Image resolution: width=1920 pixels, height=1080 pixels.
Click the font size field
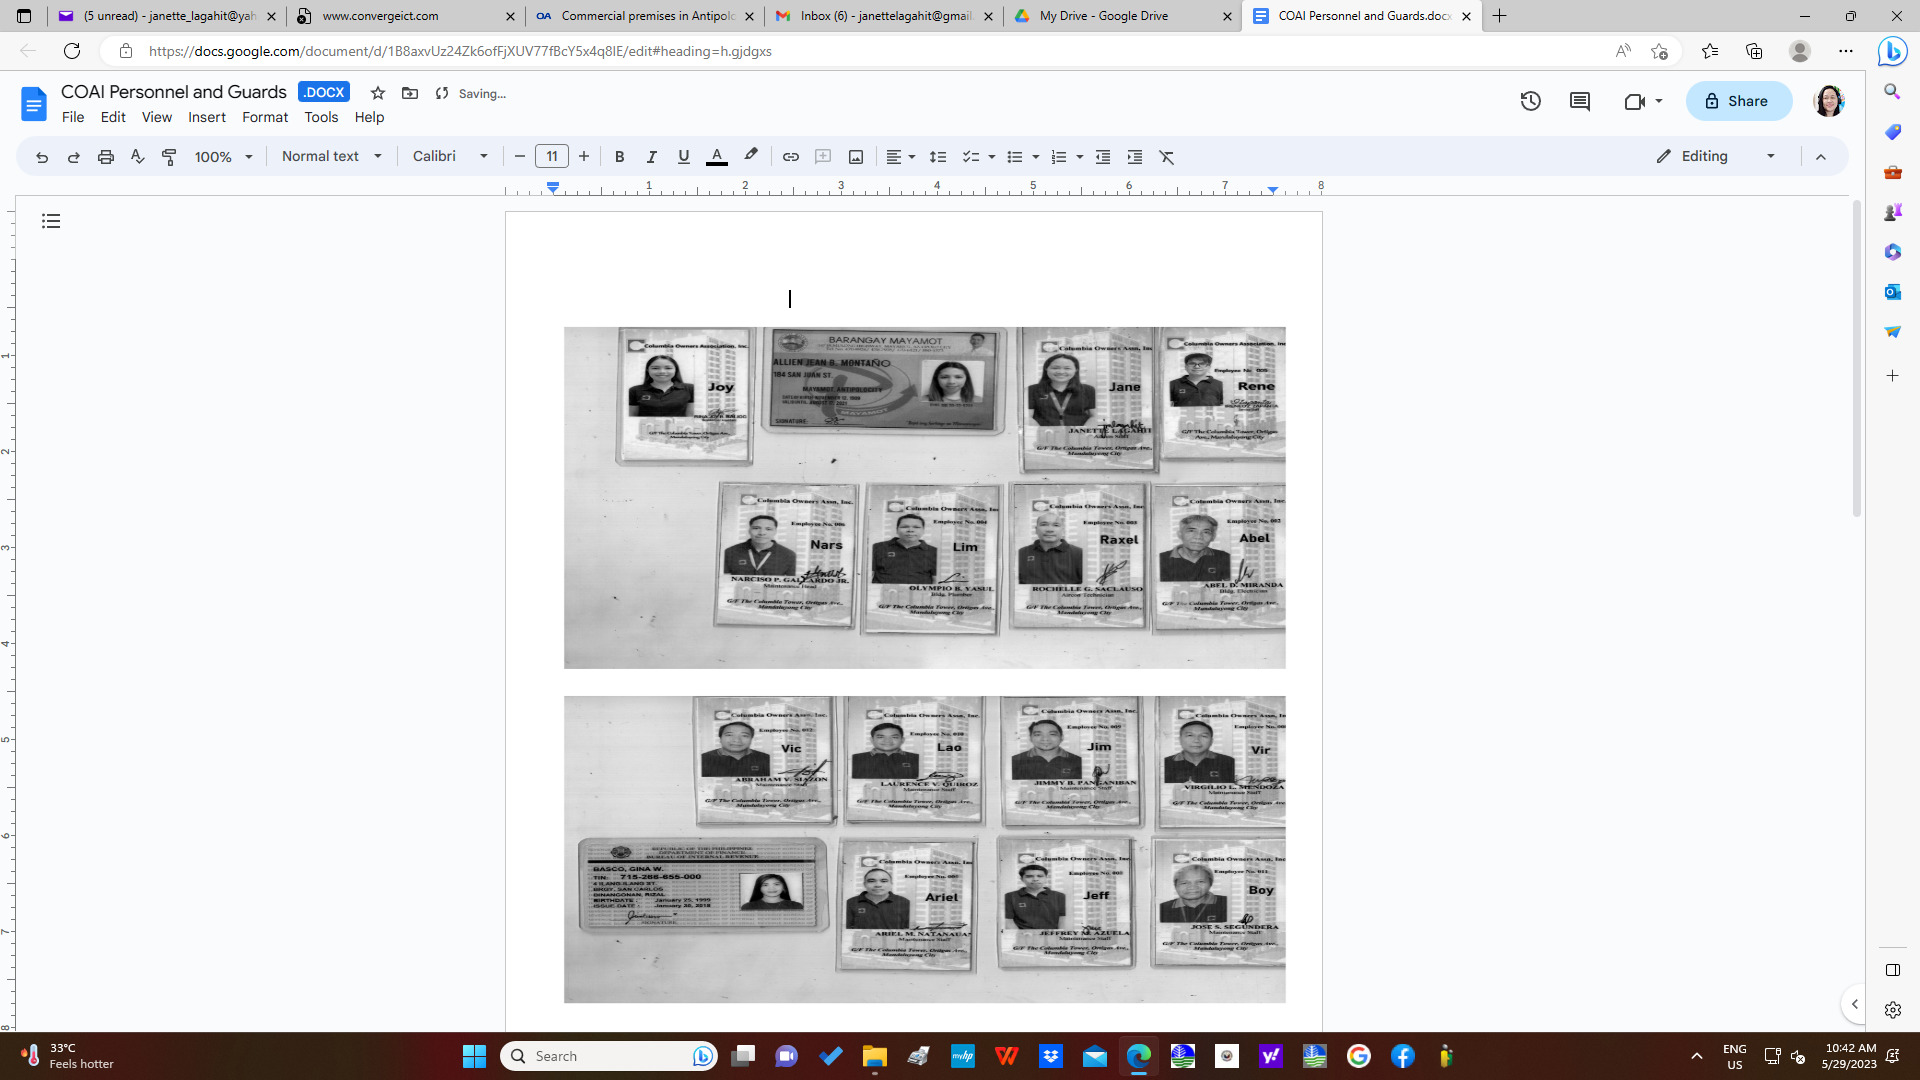551,157
